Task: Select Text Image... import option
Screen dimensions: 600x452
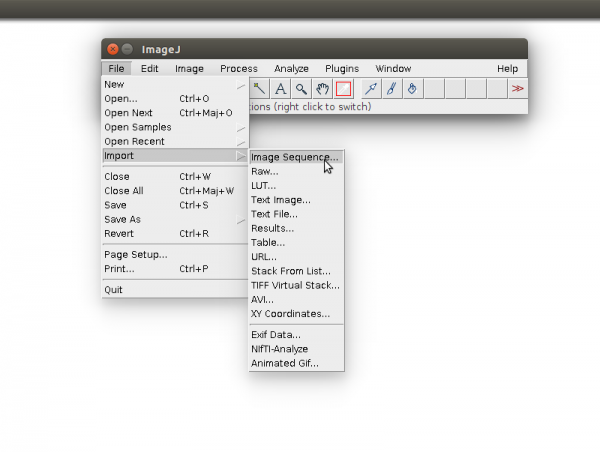Action: tap(296, 200)
